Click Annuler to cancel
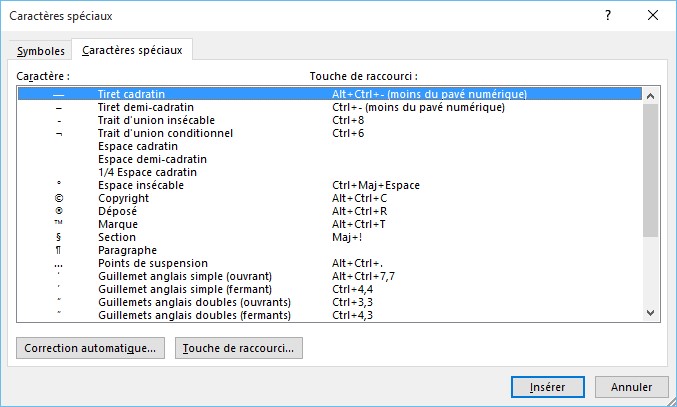 (631, 386)
